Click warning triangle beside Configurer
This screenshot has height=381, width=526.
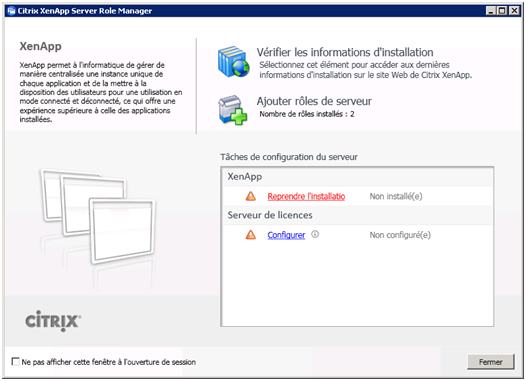(251, 235)
